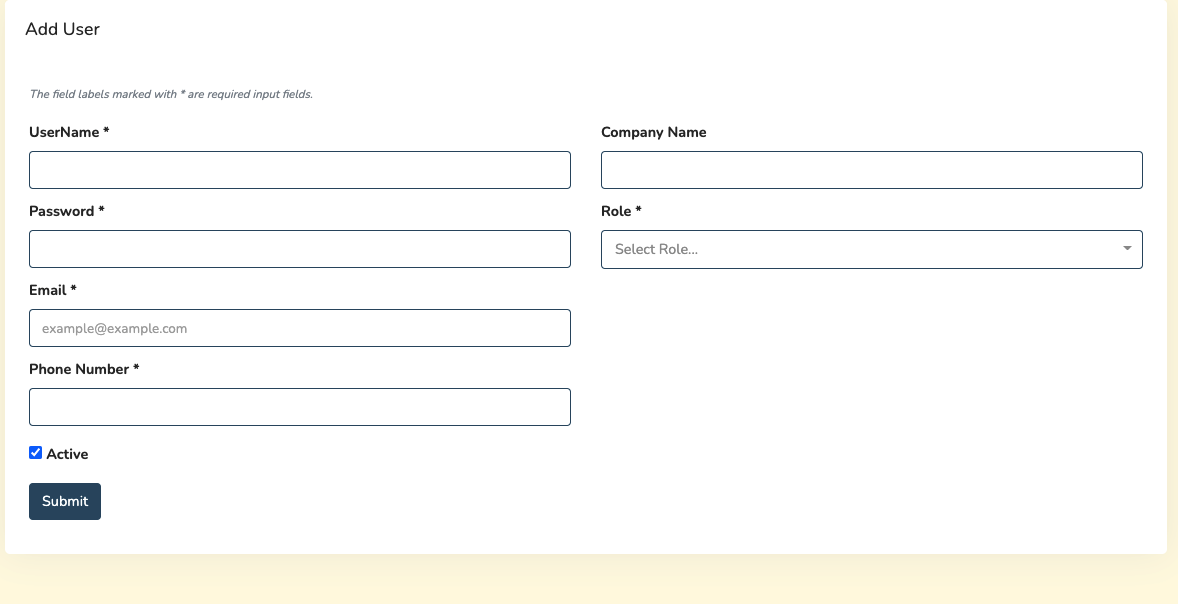
Task: Focus the Password text box
Action: [x=300, y=249]
